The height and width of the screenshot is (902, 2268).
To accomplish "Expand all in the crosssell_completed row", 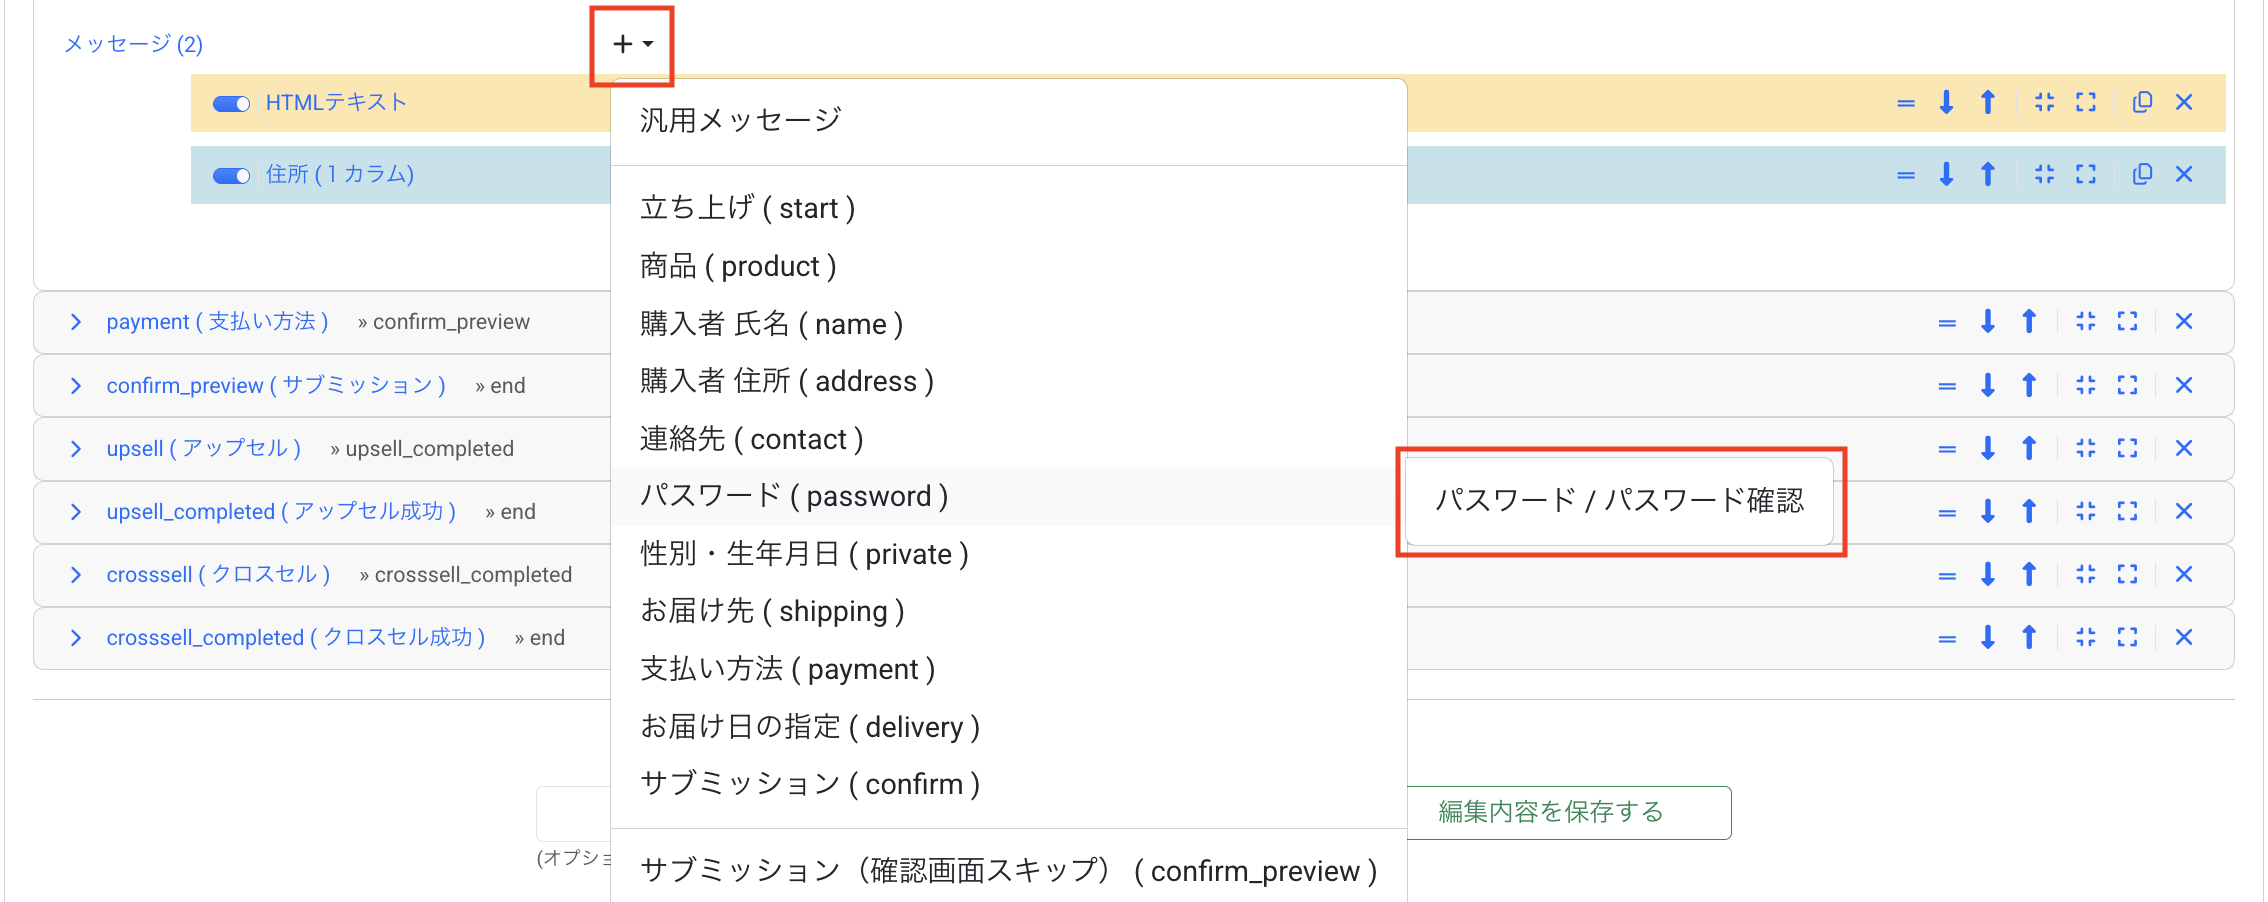I will point(2127,637).
